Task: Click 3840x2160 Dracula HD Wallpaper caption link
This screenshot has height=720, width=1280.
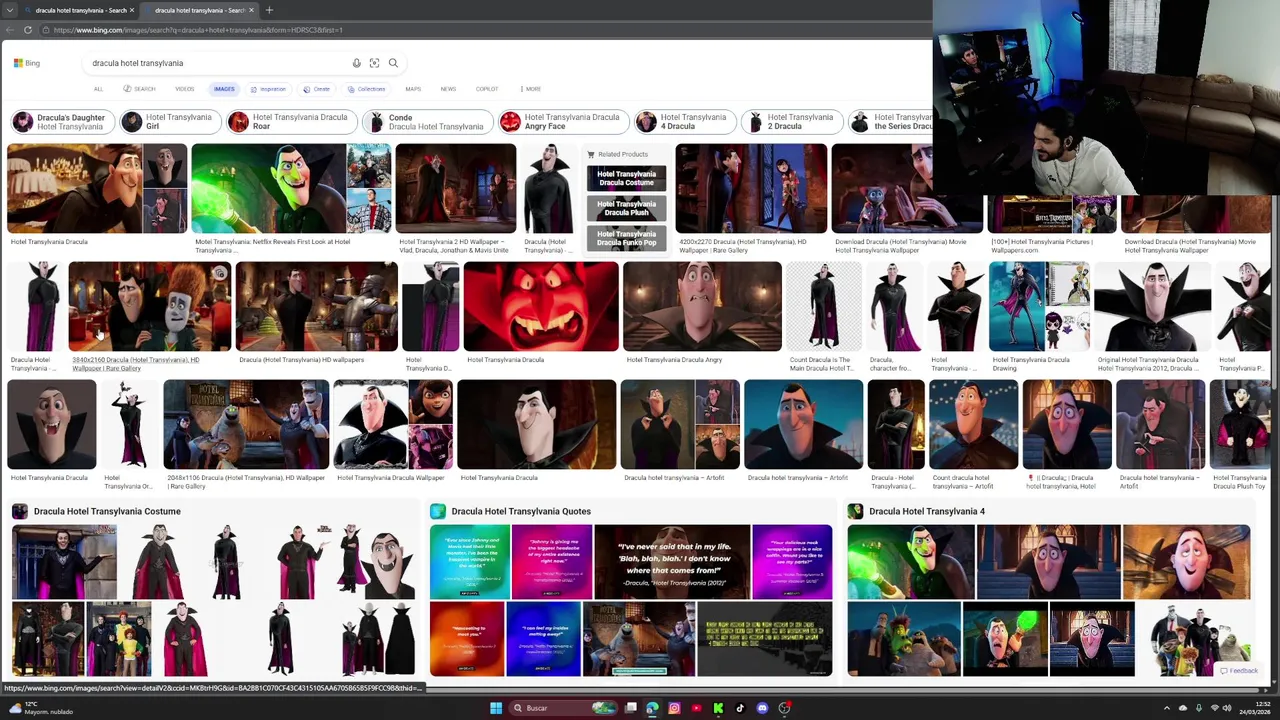Action: pyautogui.click(x=135, y=364)
